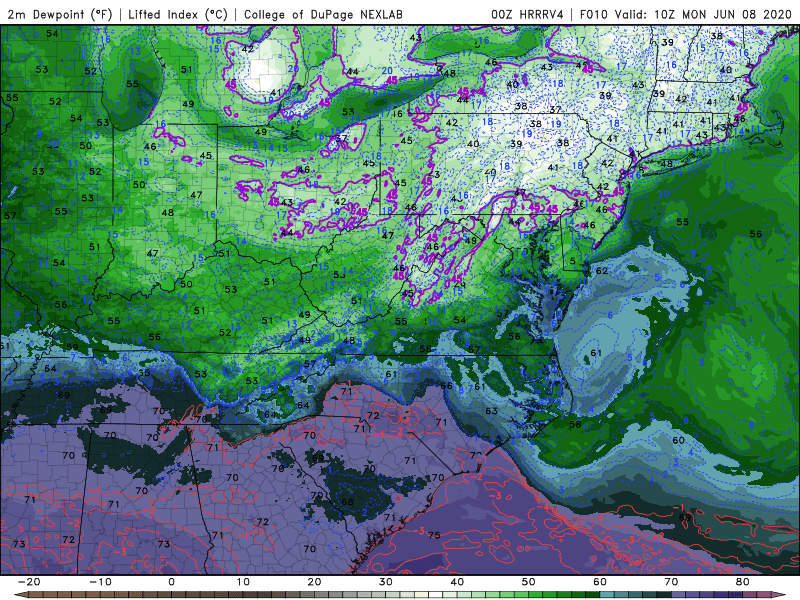
Task: Pick the white swatch under the 40 label
Action: [435, 594]
